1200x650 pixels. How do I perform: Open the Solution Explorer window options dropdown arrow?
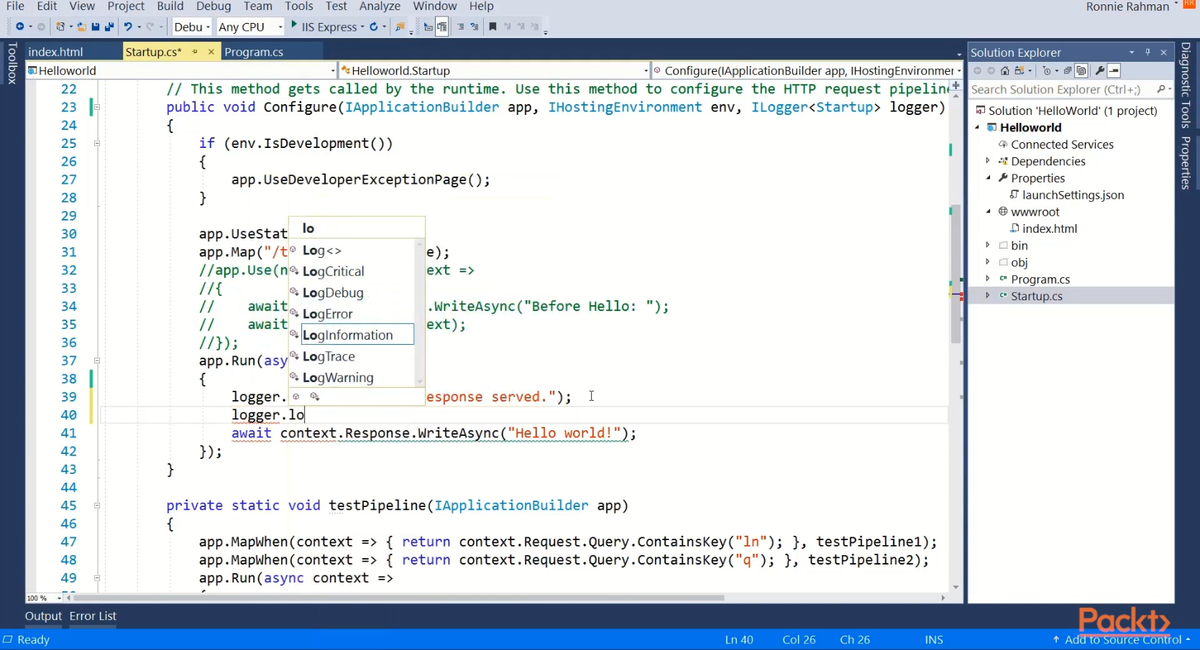click(x=1131, y=52)
